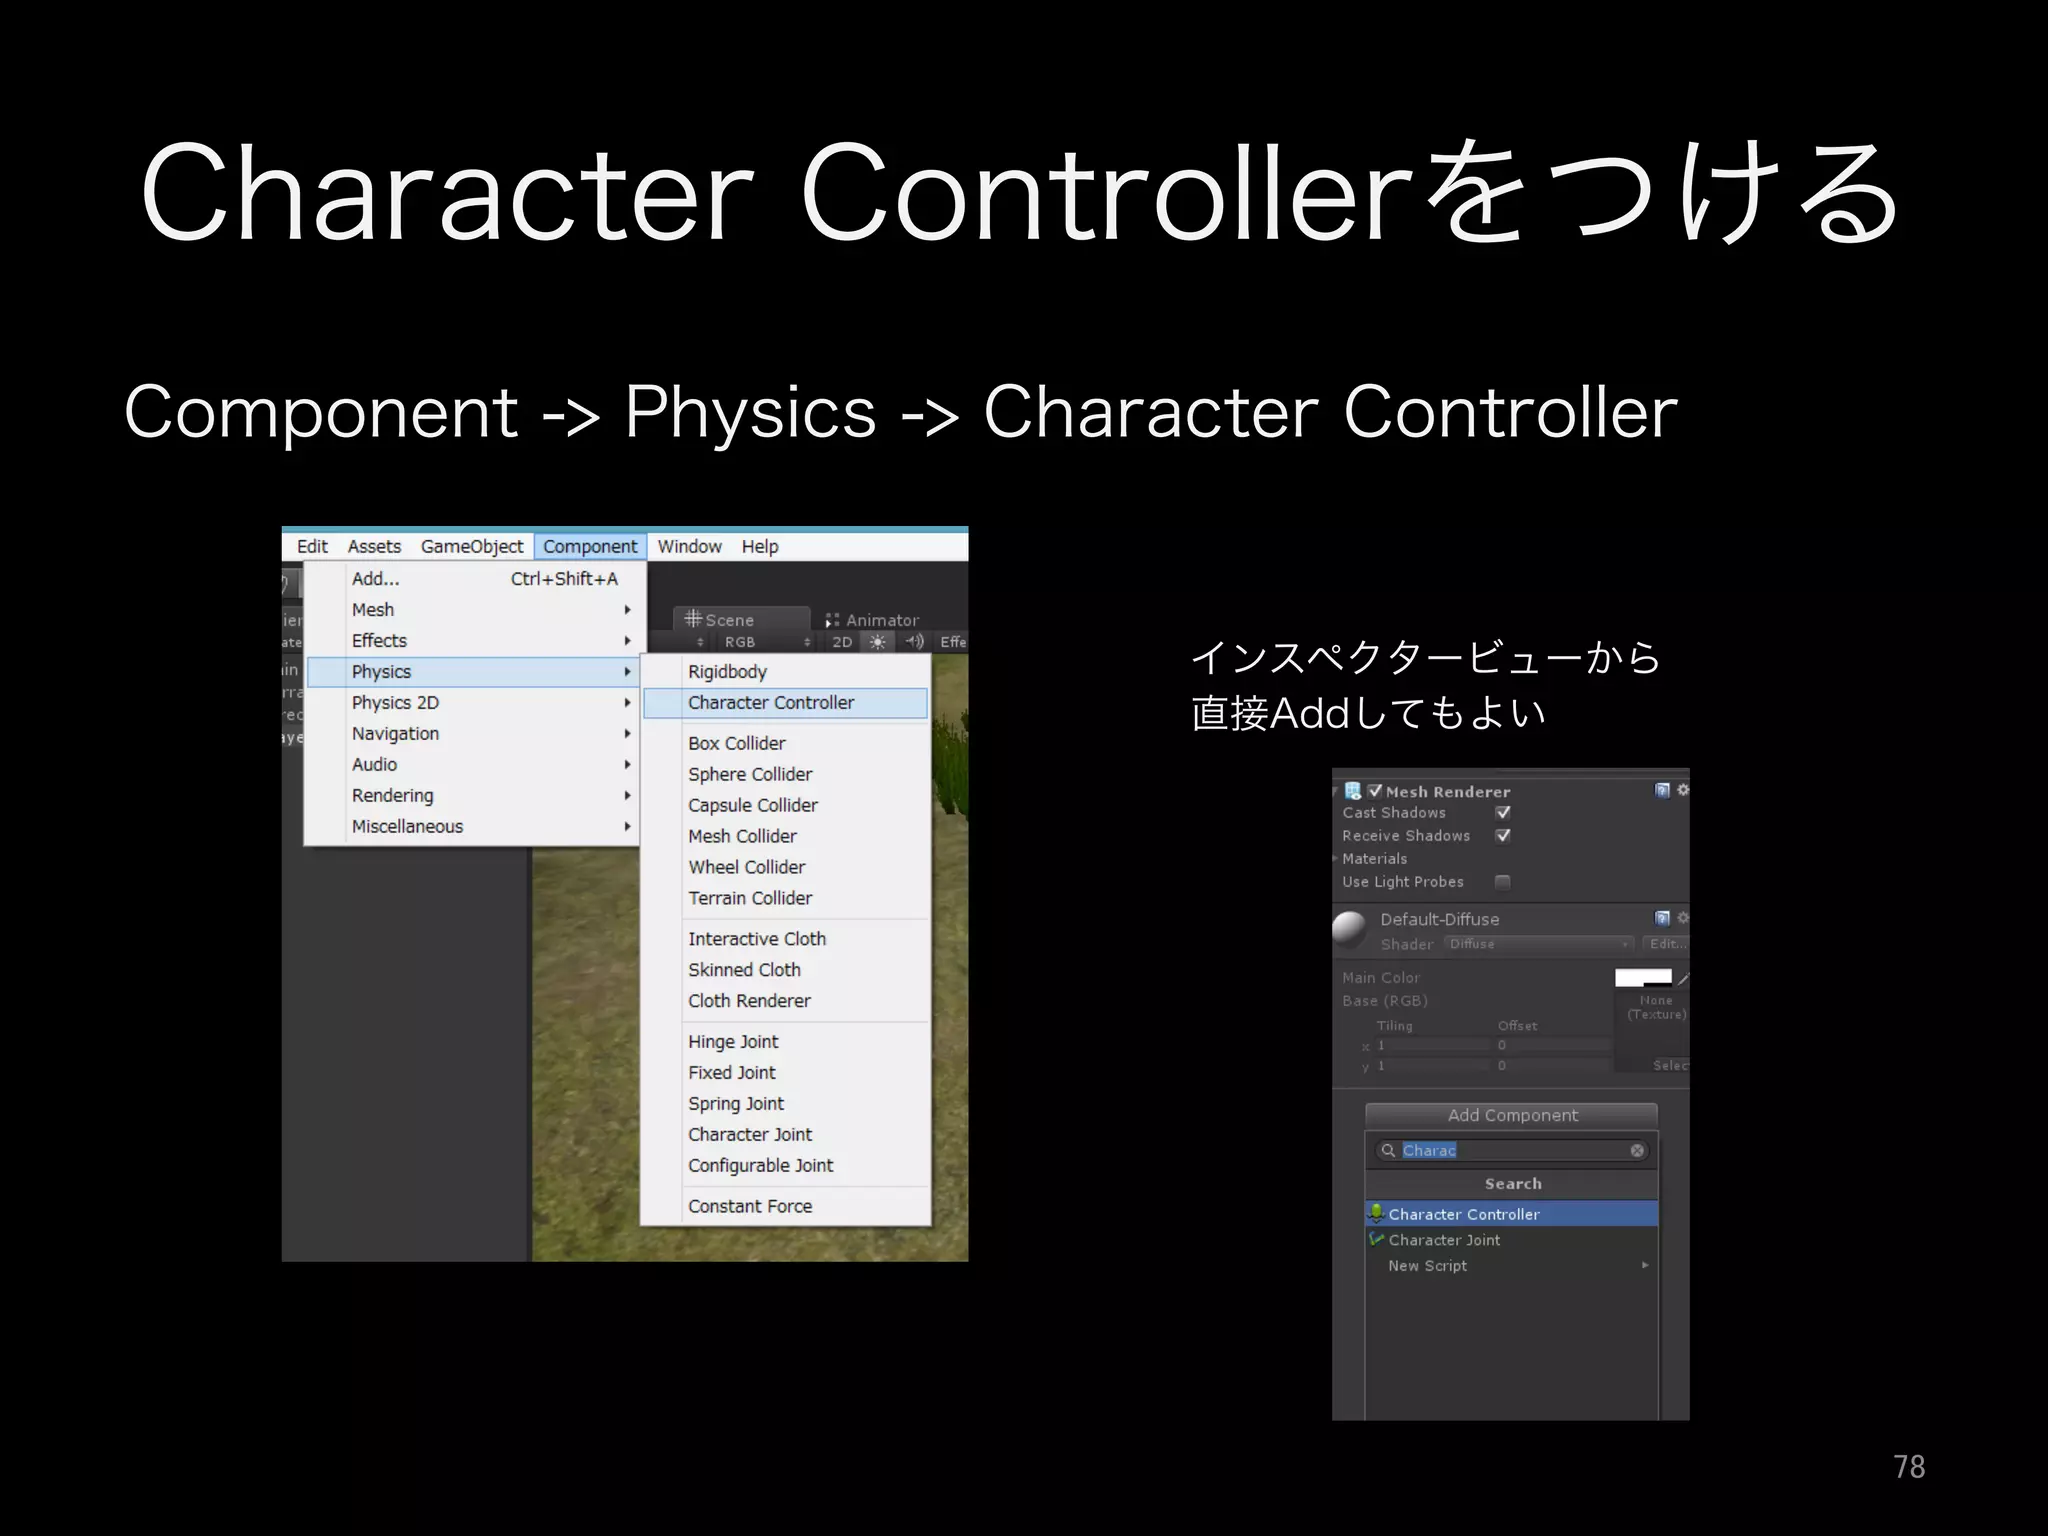Toggle scene lighting sun icon
2048x1536 pixels.
pyautogui.click(x=877, y=642)
